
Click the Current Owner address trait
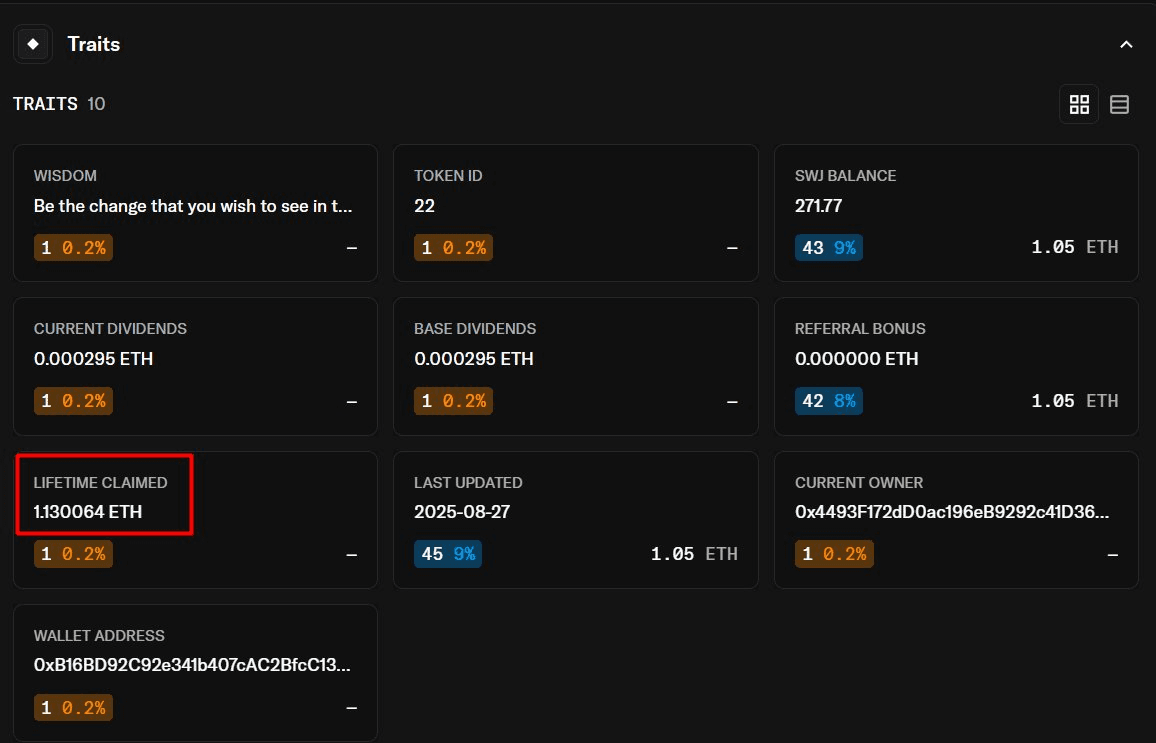tap(956, 519)
